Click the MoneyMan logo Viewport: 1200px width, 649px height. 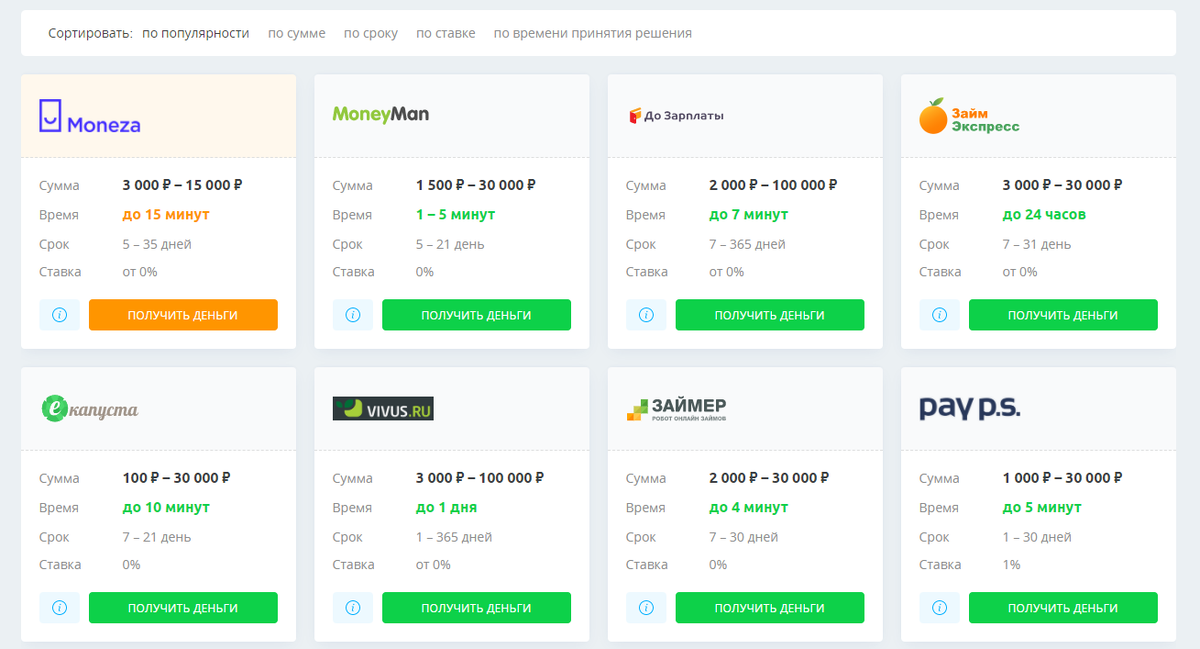point(381,114)
